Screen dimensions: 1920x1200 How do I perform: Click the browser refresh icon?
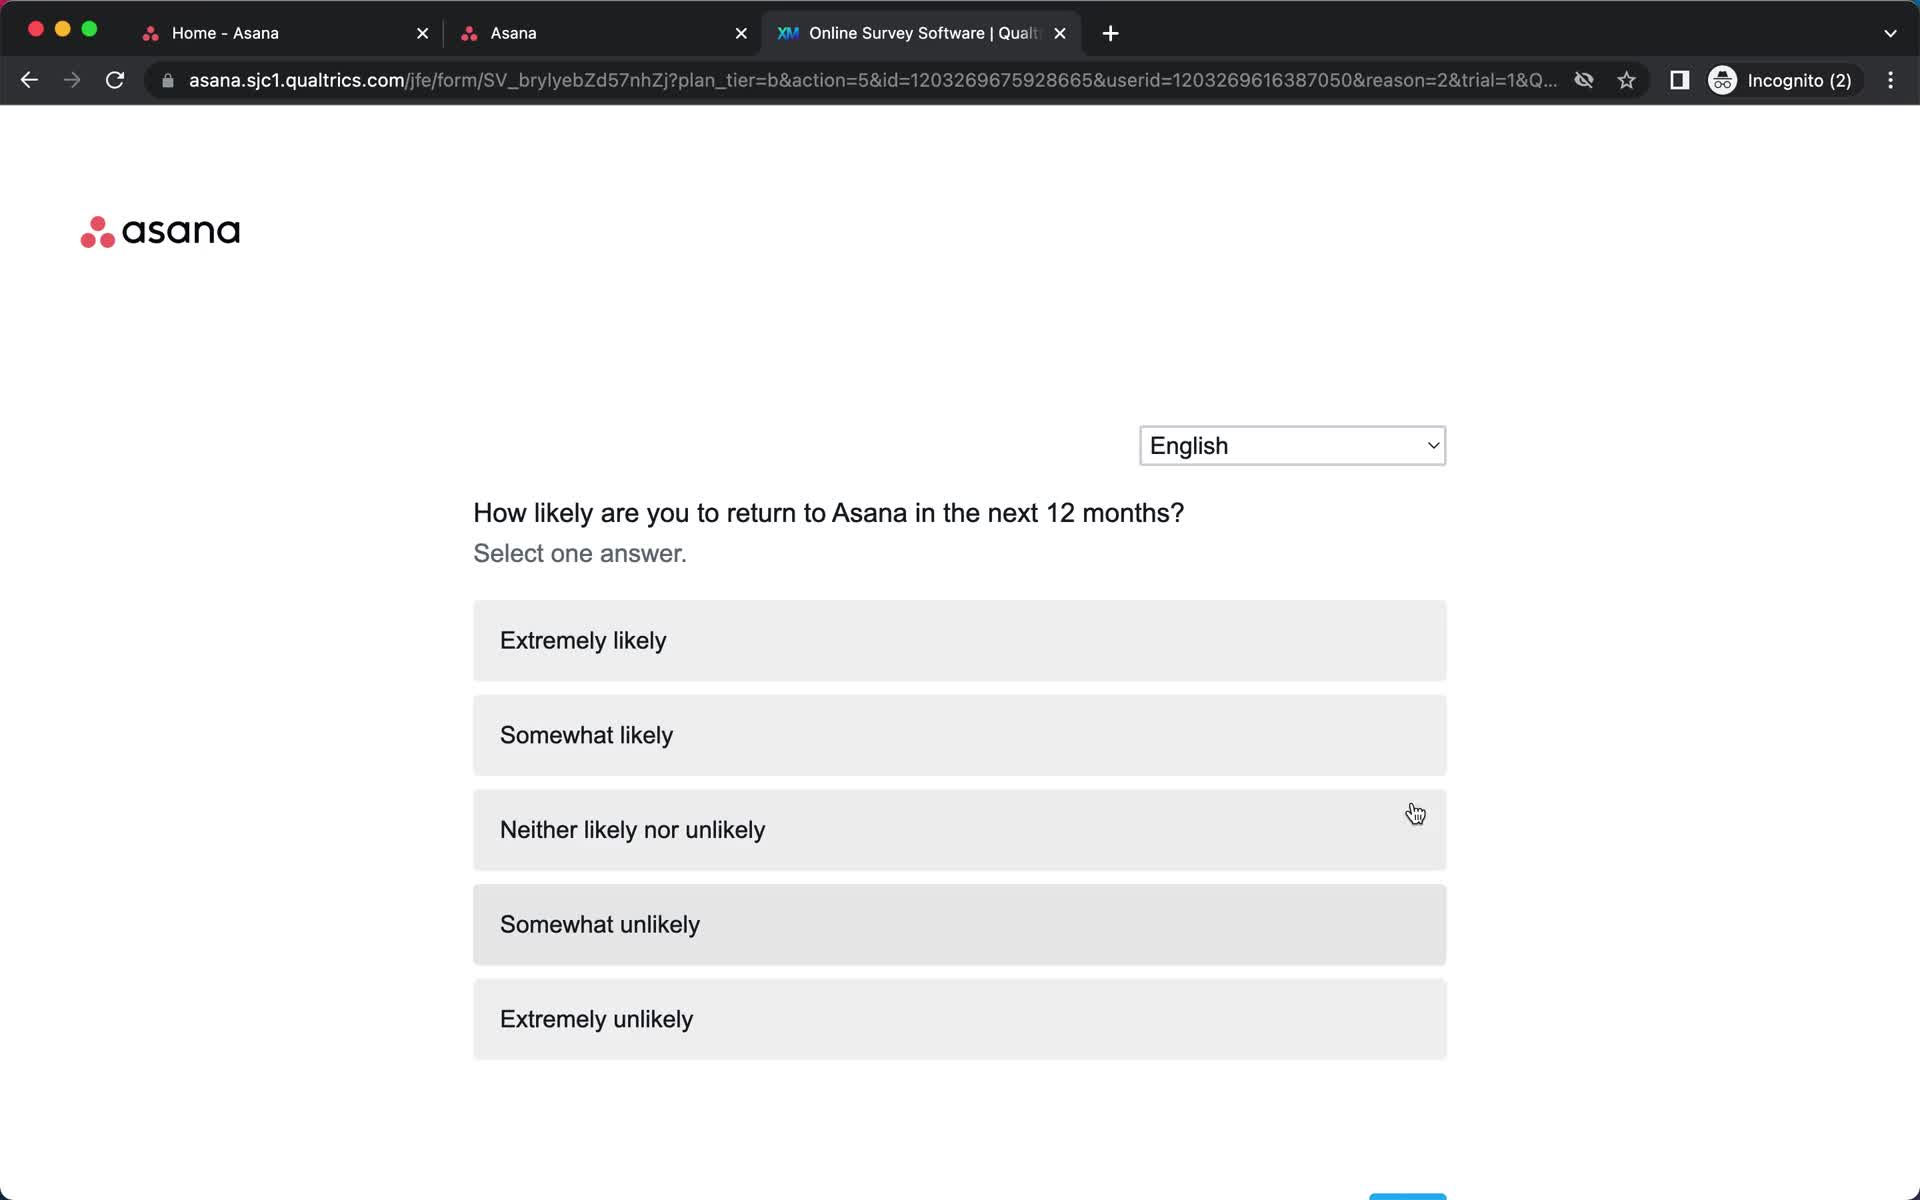[116, 80]
